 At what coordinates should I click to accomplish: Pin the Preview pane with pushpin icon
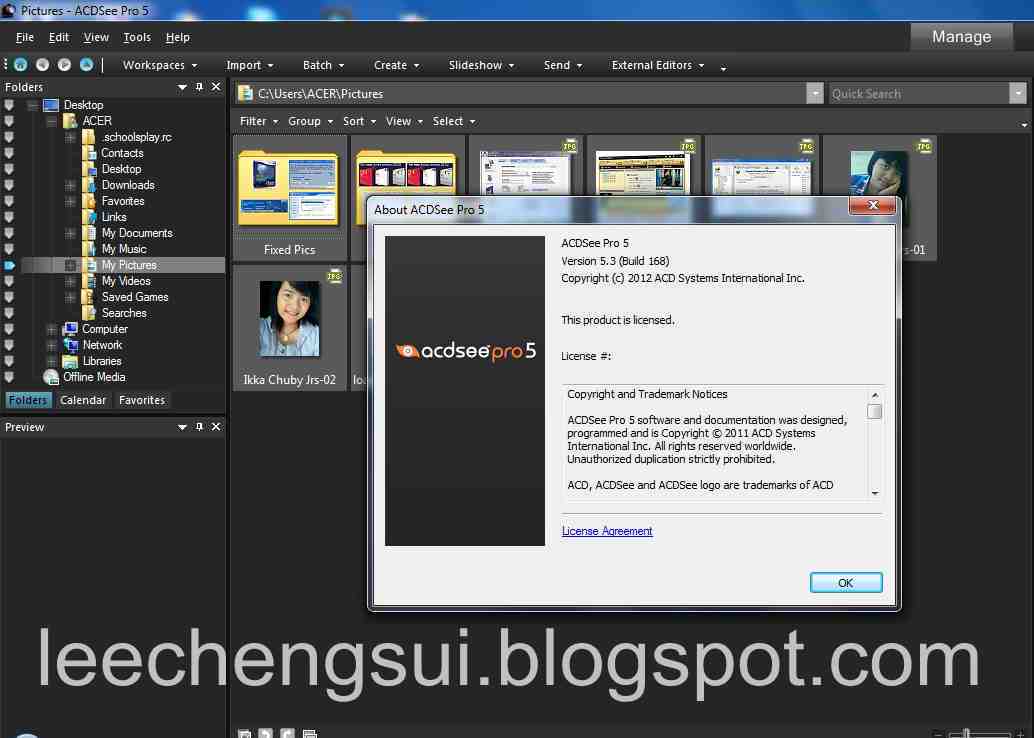199,427
